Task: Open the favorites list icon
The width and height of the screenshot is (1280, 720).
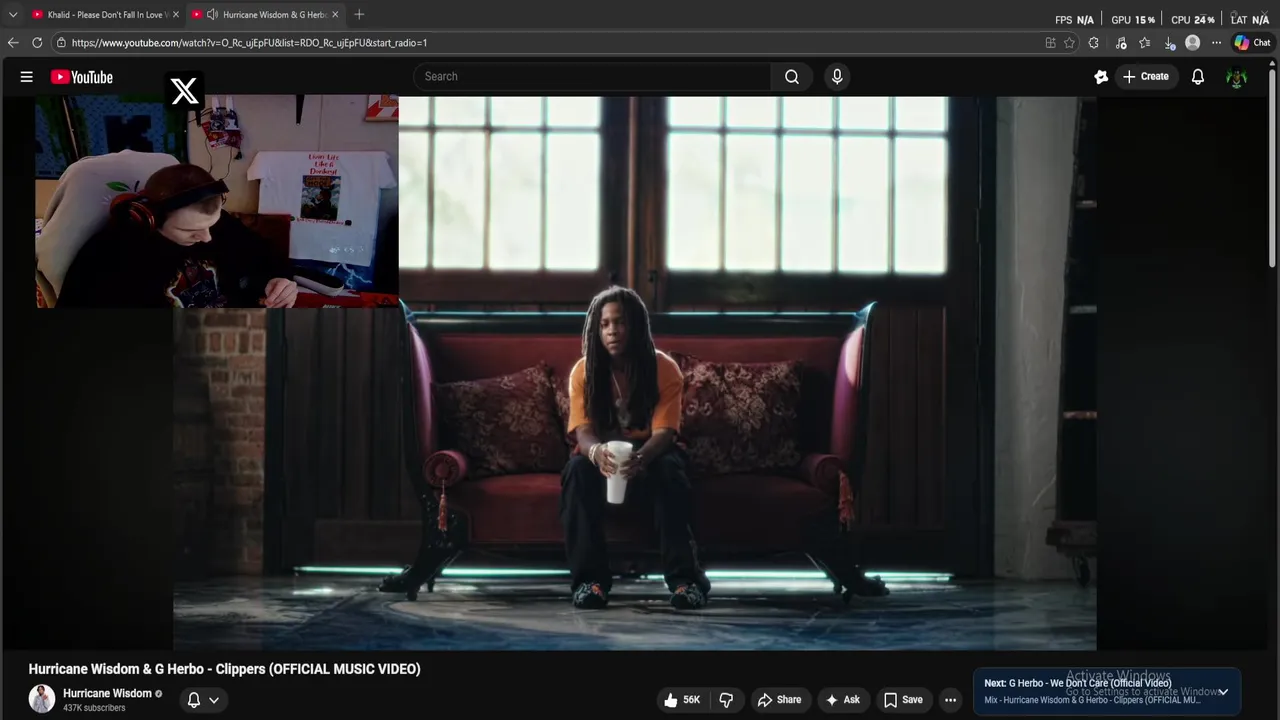Action: tap(1145, 43)
